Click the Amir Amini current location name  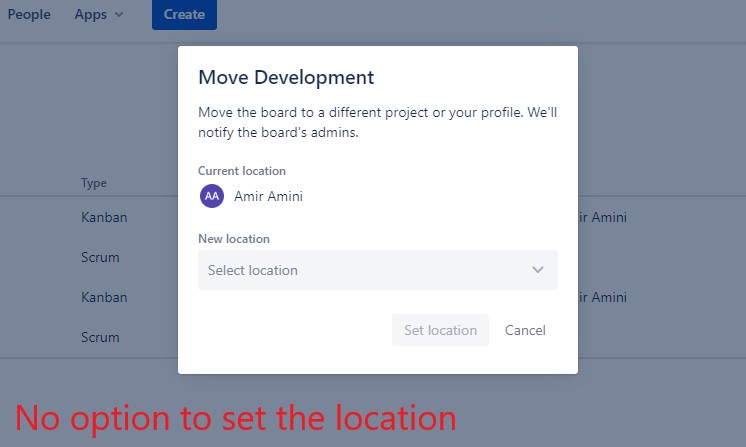(268, 196)
